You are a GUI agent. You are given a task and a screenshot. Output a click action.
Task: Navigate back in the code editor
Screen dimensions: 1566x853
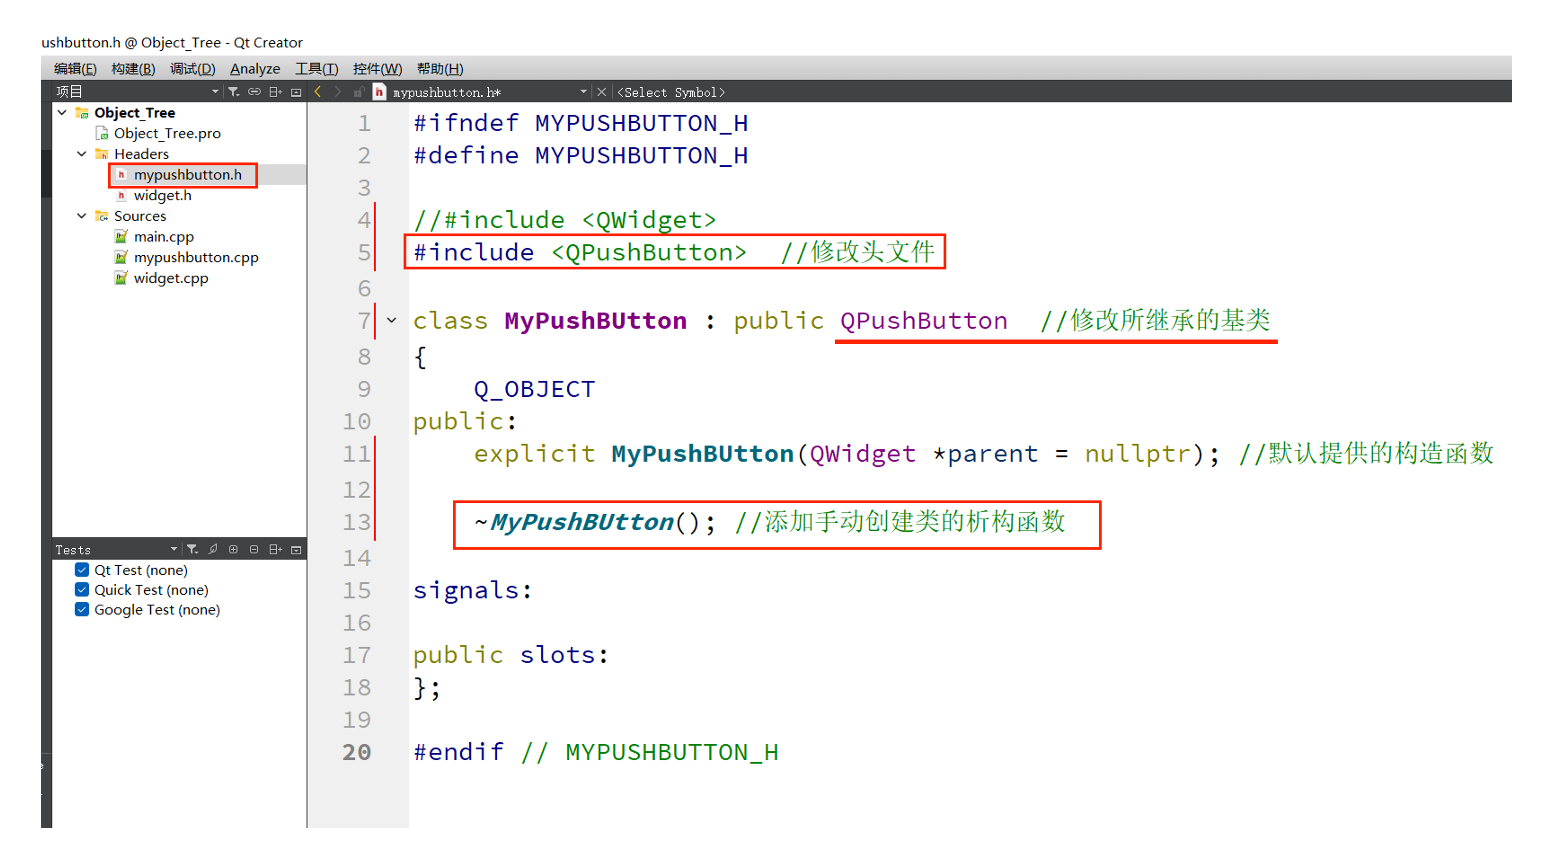[317, 91]
